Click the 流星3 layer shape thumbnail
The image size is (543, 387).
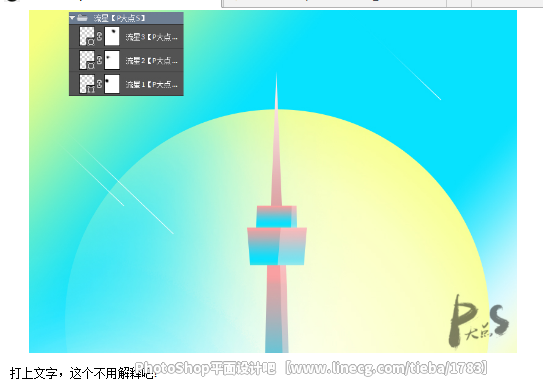pyautogui.click(x=87, y=37)
